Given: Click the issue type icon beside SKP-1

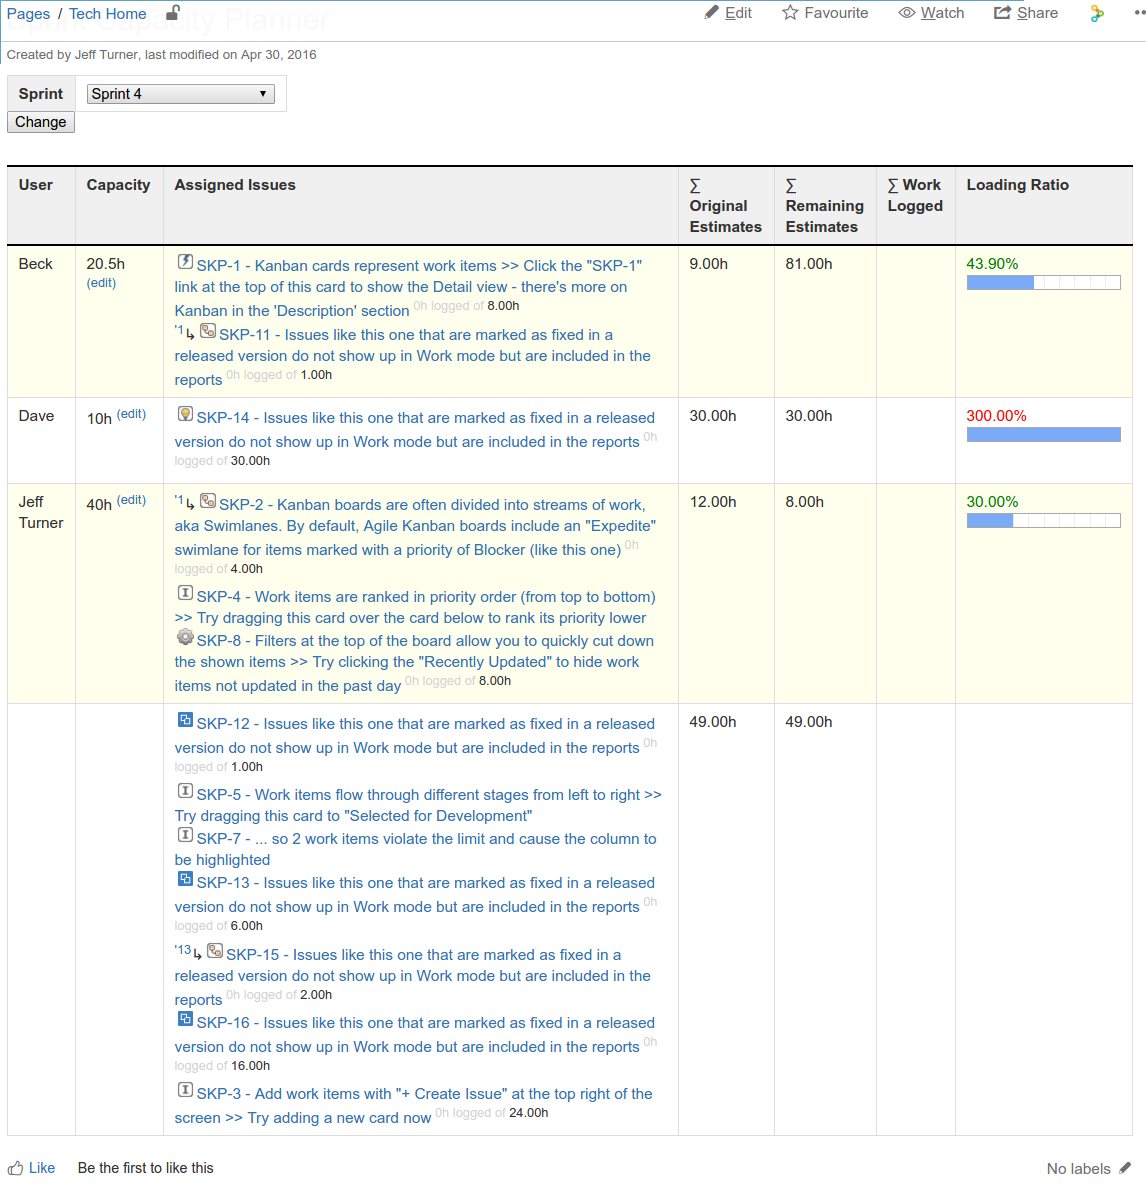Looking at the screenshot, I should (x=185, y=262).
